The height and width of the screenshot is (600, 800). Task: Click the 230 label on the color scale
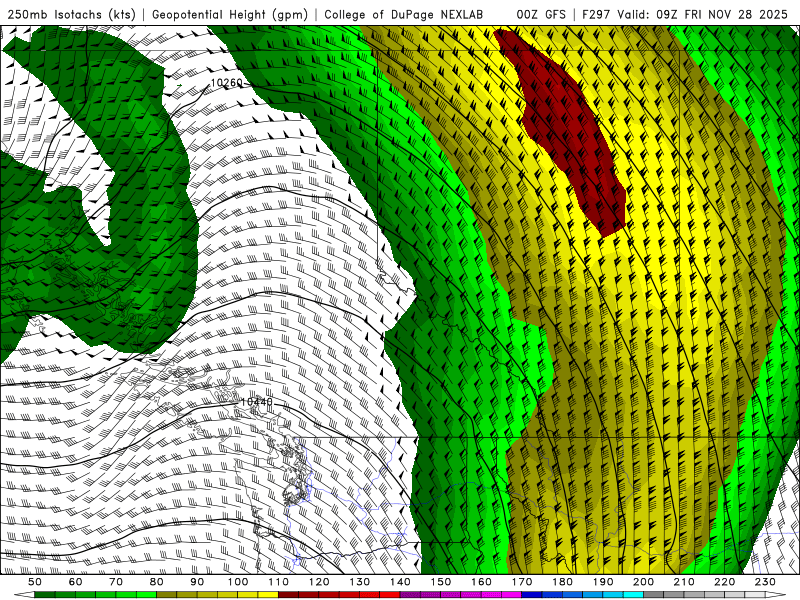click(766, 582)
